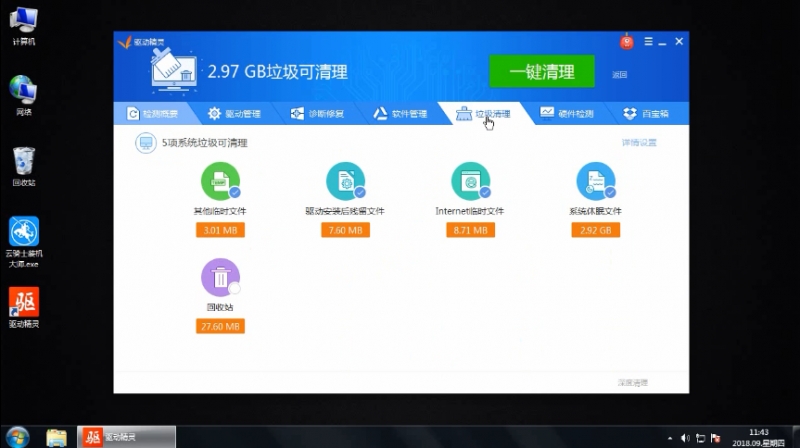Click the 8.71 MB size label
The image size is (800, 448).
[x=470, y=230]
